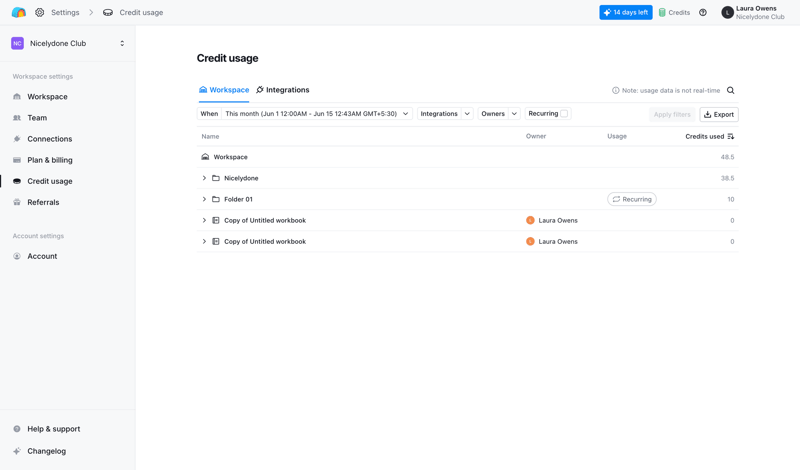Open the Integrations filter dropdown
Viewport: 800px width, 470px height.
[445, 114]
